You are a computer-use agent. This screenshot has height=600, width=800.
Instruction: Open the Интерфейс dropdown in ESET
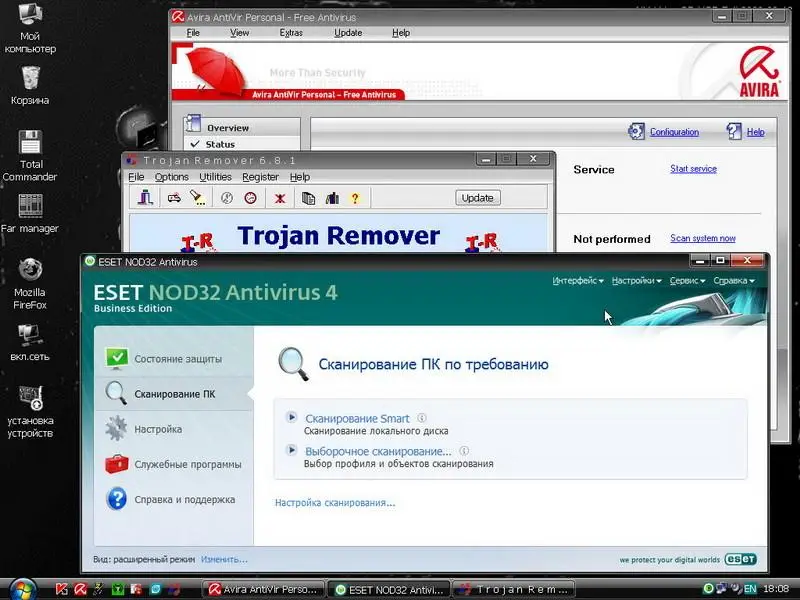578,281
